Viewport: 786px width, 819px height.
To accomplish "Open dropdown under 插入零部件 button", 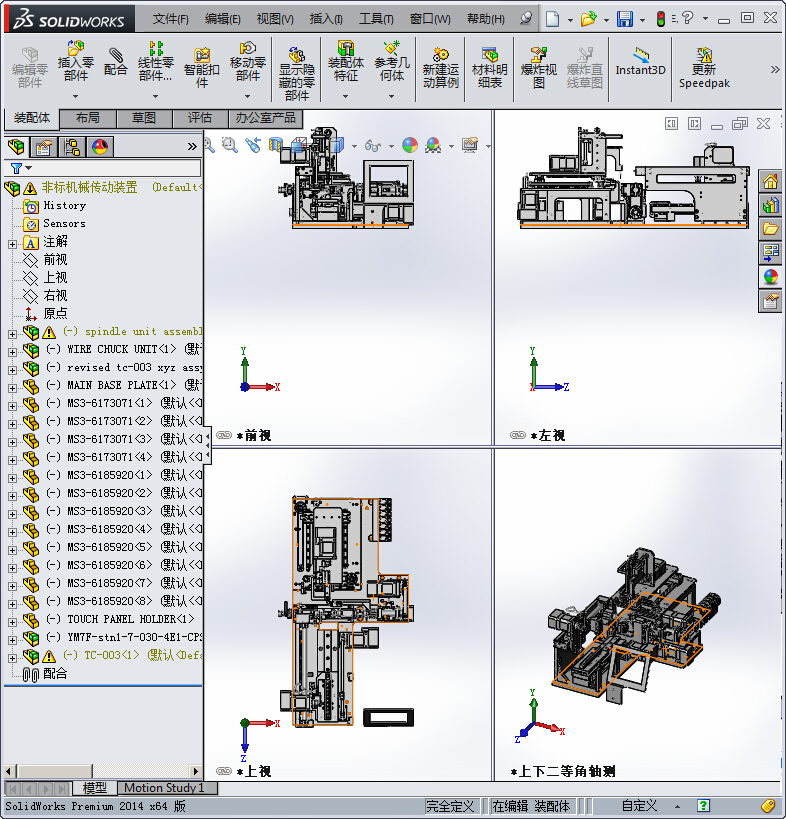I will tap(75, 96).
